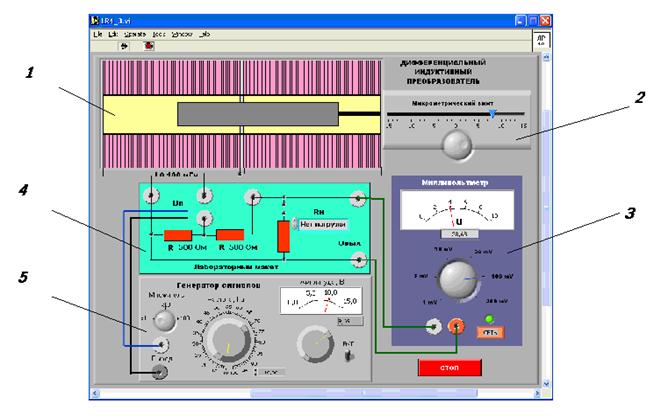Click the generator output terminal with blue wire
661x416 pixels.
(161, 345)
